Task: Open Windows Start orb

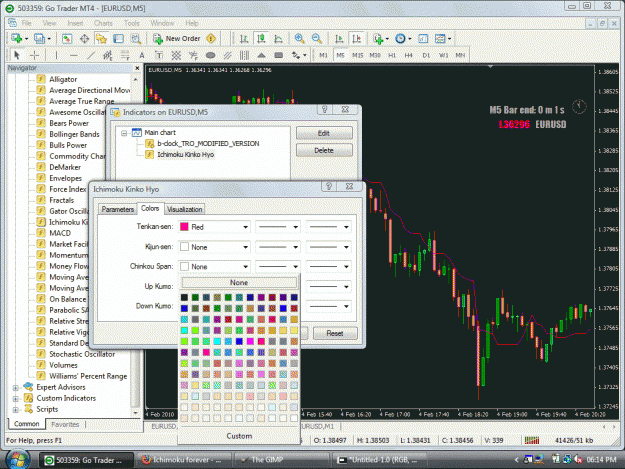Action: pyautogui.click(x=18, y=459)
